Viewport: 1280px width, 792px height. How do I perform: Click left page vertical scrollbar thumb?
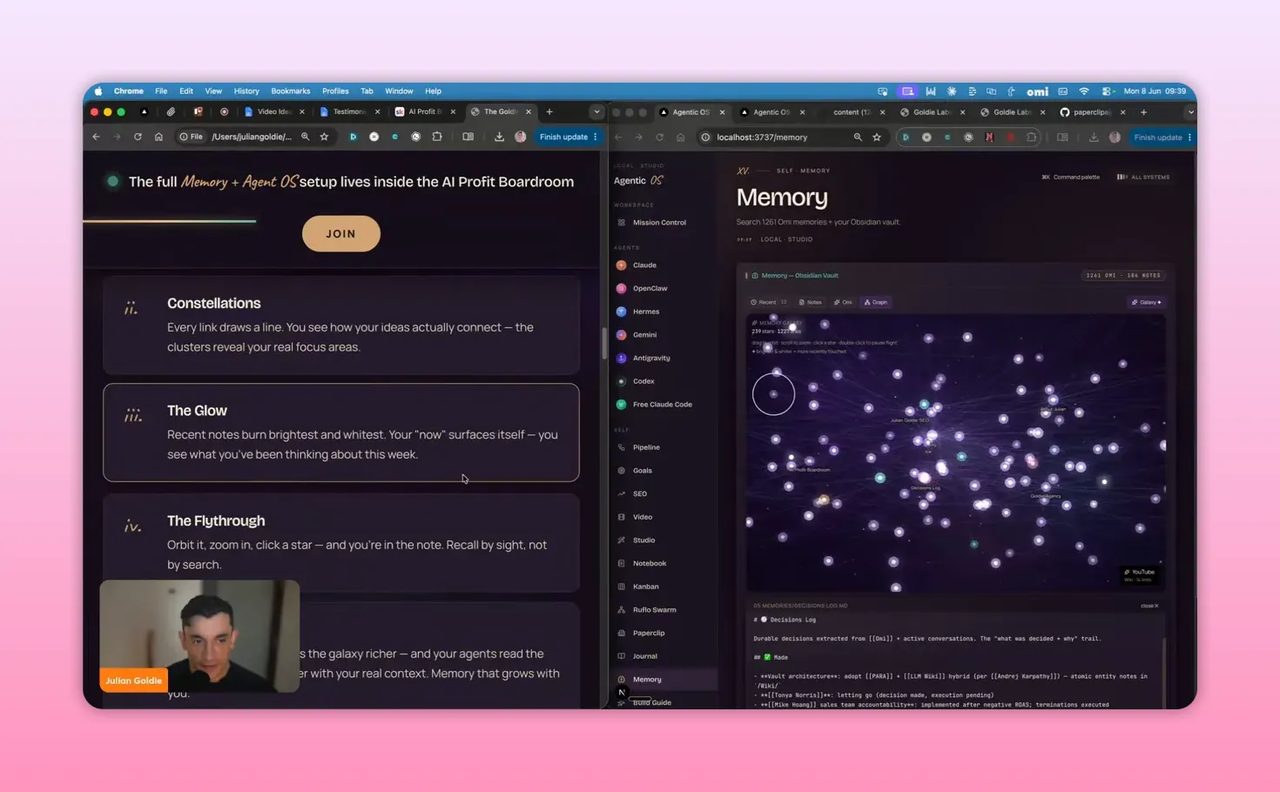(x=603, y=343)
